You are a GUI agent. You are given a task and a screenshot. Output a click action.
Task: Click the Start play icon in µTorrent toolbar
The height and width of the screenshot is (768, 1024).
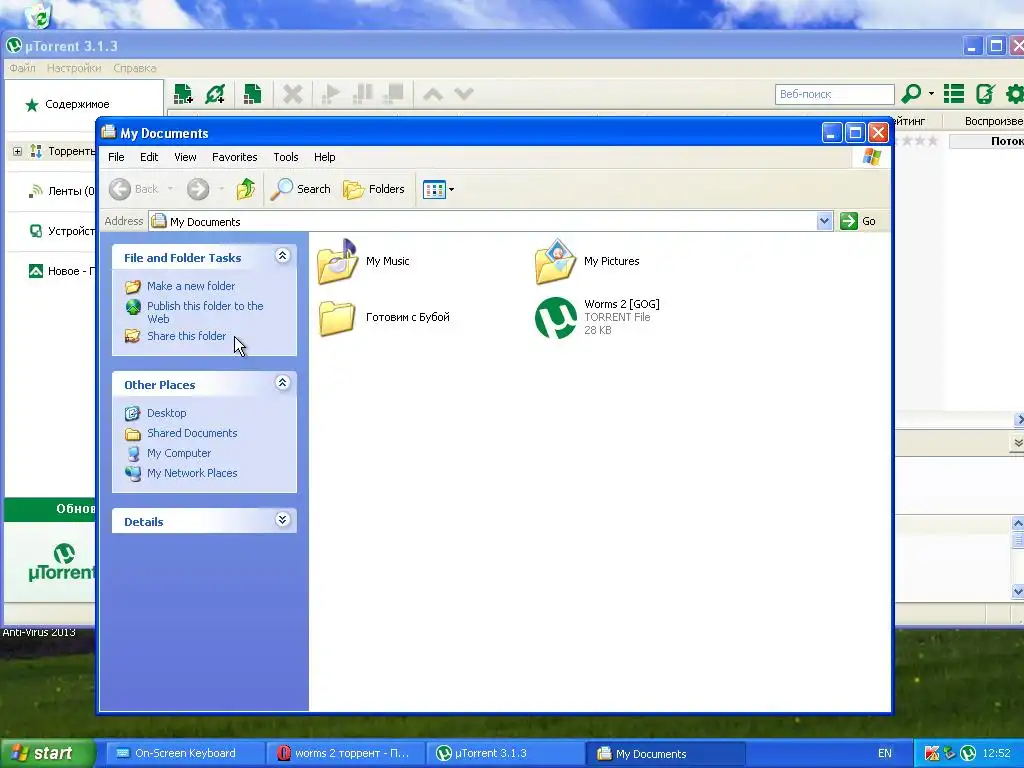coord(331,94)
